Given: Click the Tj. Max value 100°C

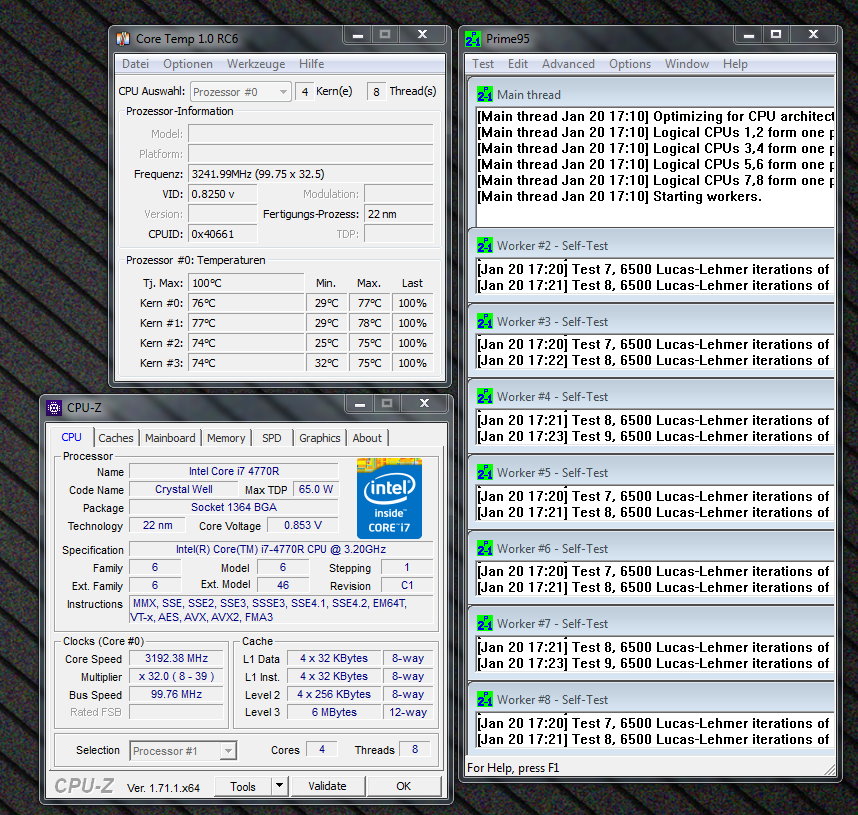Looking at the screenshot, I should 246,283.
